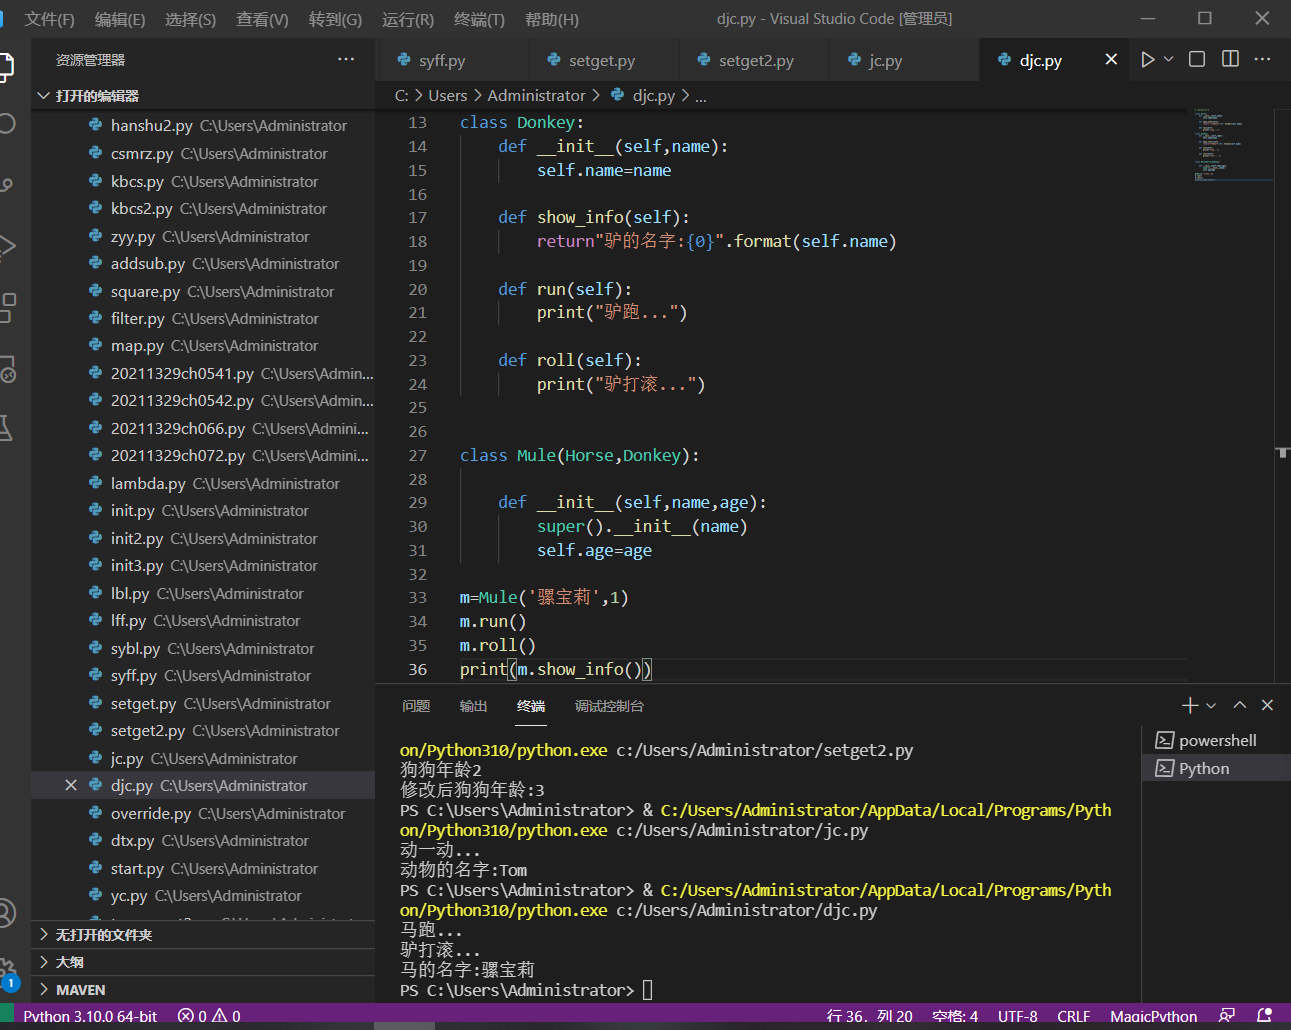The height and width of the screenshot is (1030, 1291).
Task: Close the terminal panel
Action: 1267,705
